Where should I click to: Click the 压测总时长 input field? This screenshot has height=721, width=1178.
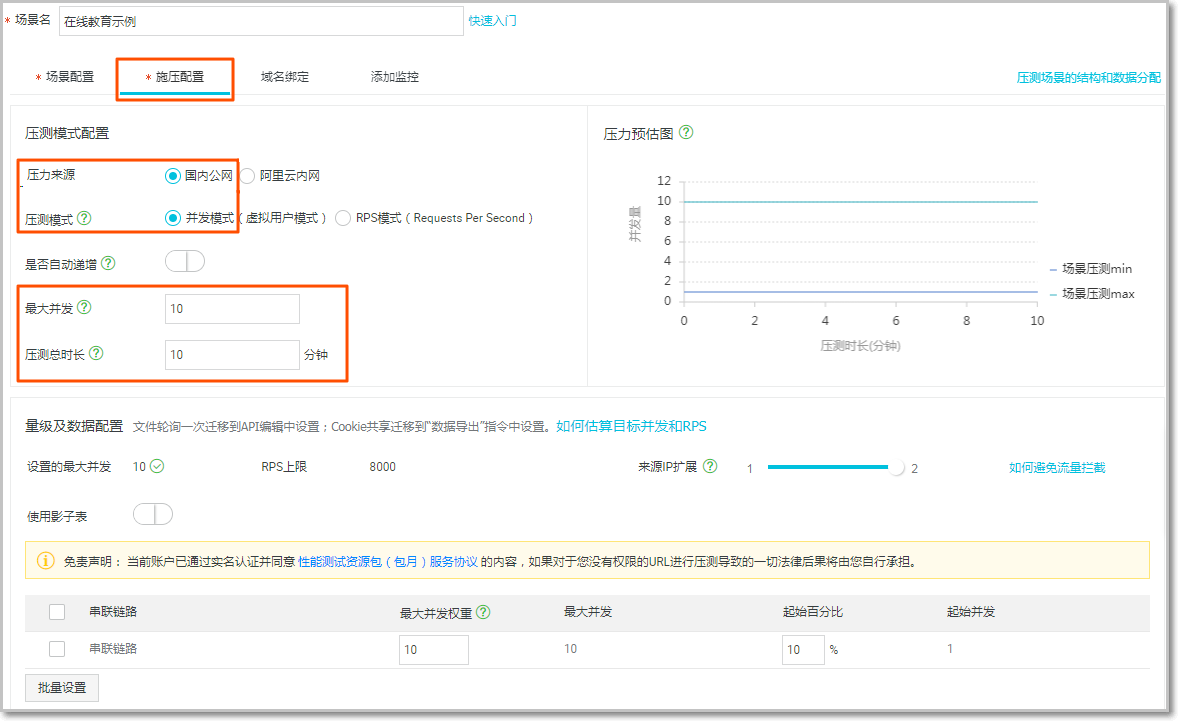(232, 354)
